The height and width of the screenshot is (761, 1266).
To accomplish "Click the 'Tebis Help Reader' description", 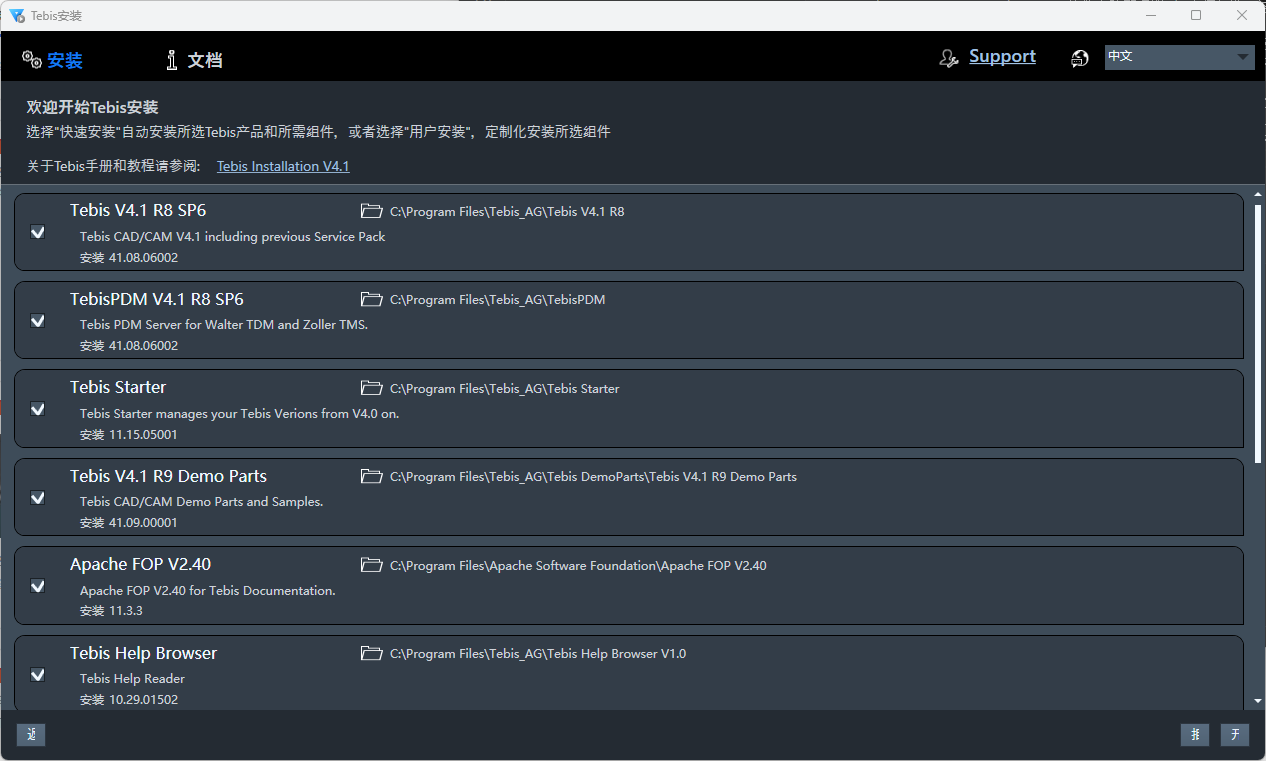I will (132, 678).
